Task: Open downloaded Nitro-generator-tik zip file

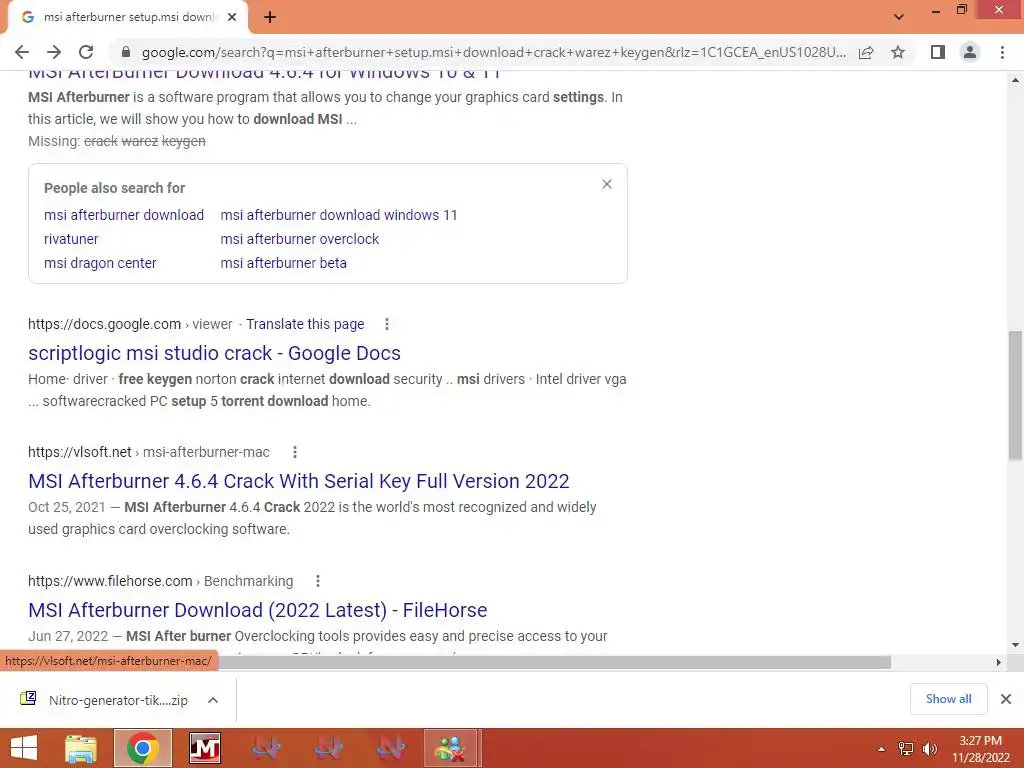Action: pos(104,700)
